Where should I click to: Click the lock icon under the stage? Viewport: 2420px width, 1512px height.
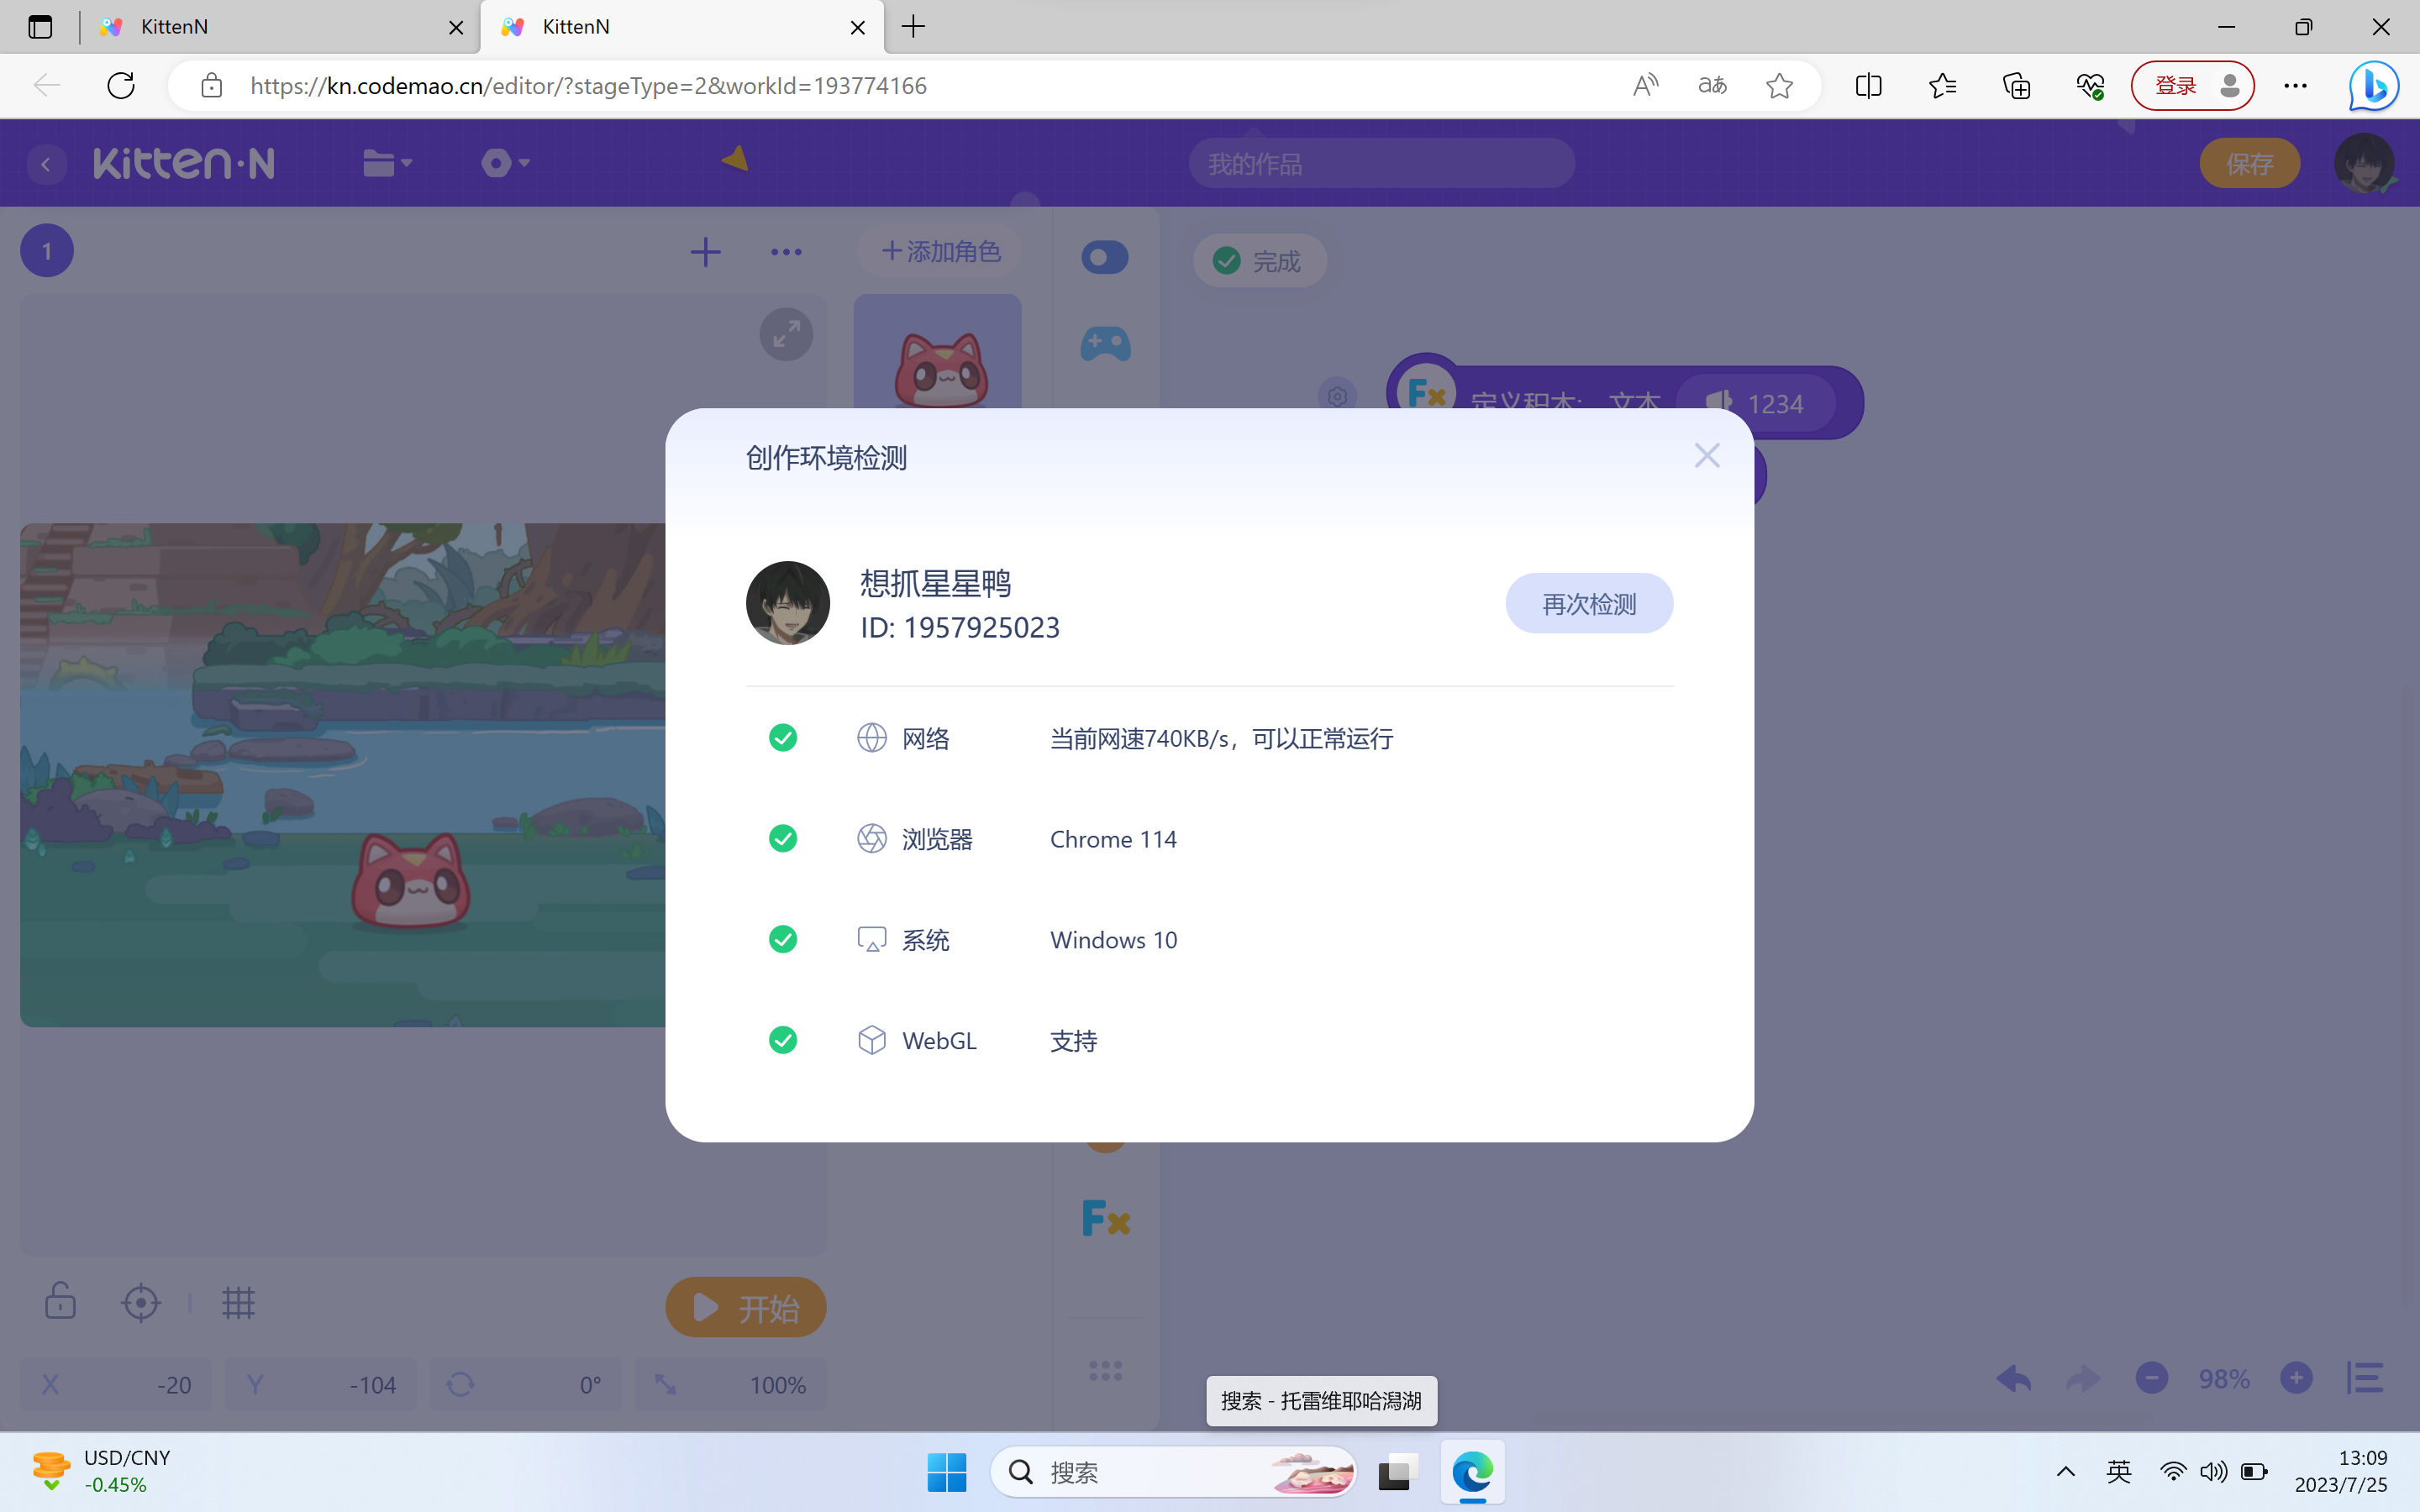[60, 1301]
